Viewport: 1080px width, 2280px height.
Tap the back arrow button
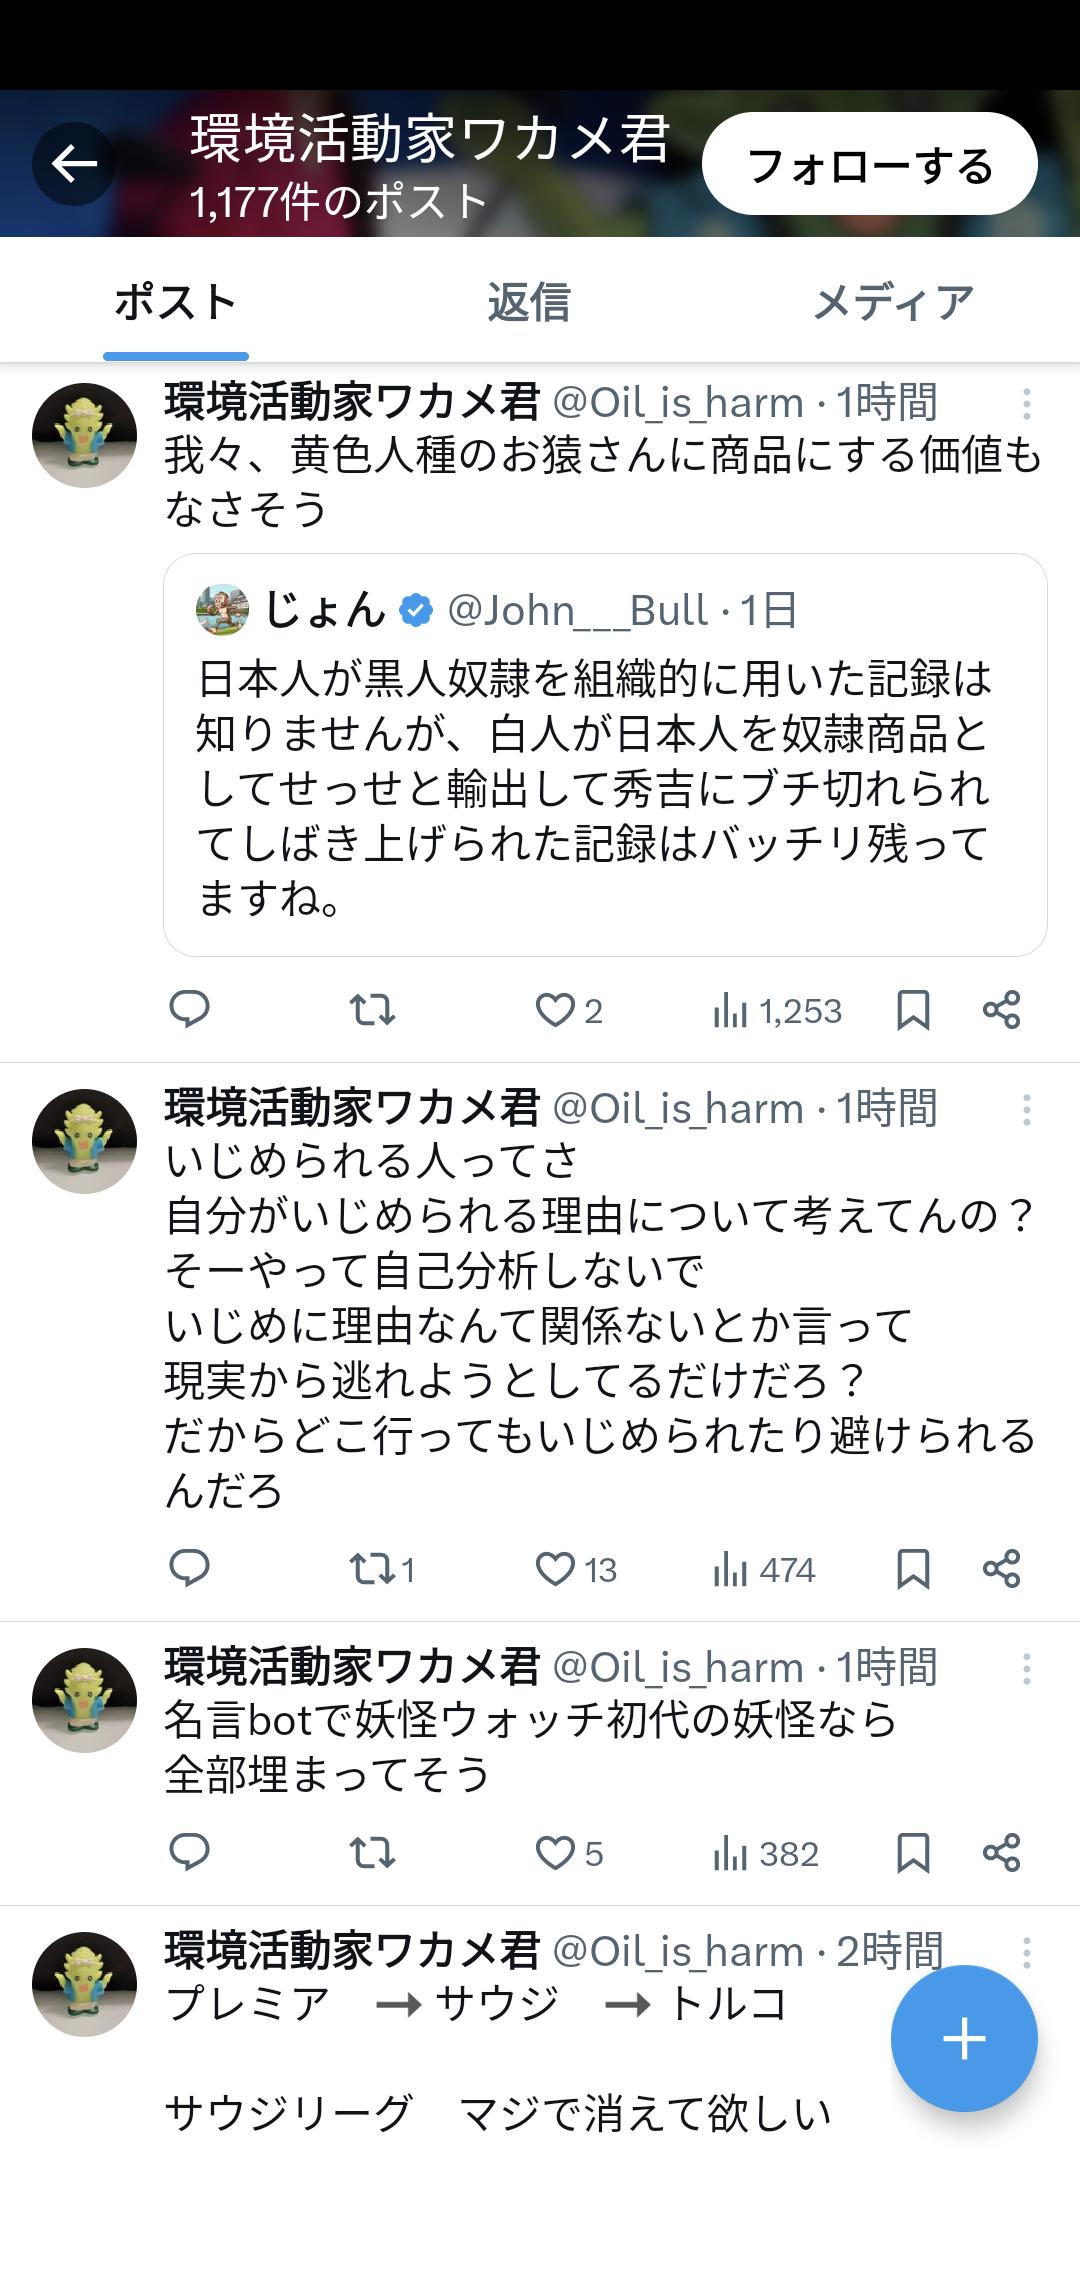tap(74, 164)
